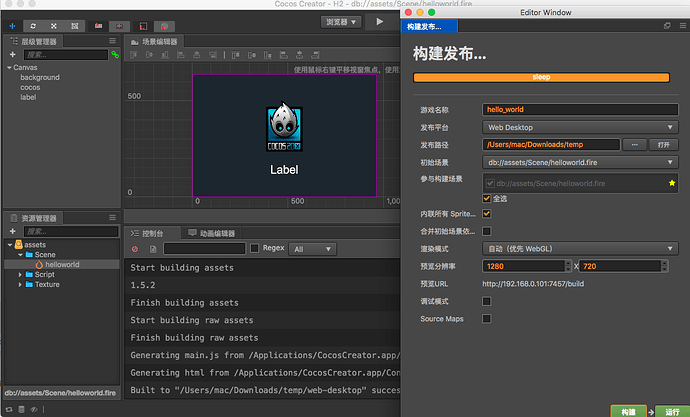Select the scale transform tool
690x417 pixels.
point(55,24)
